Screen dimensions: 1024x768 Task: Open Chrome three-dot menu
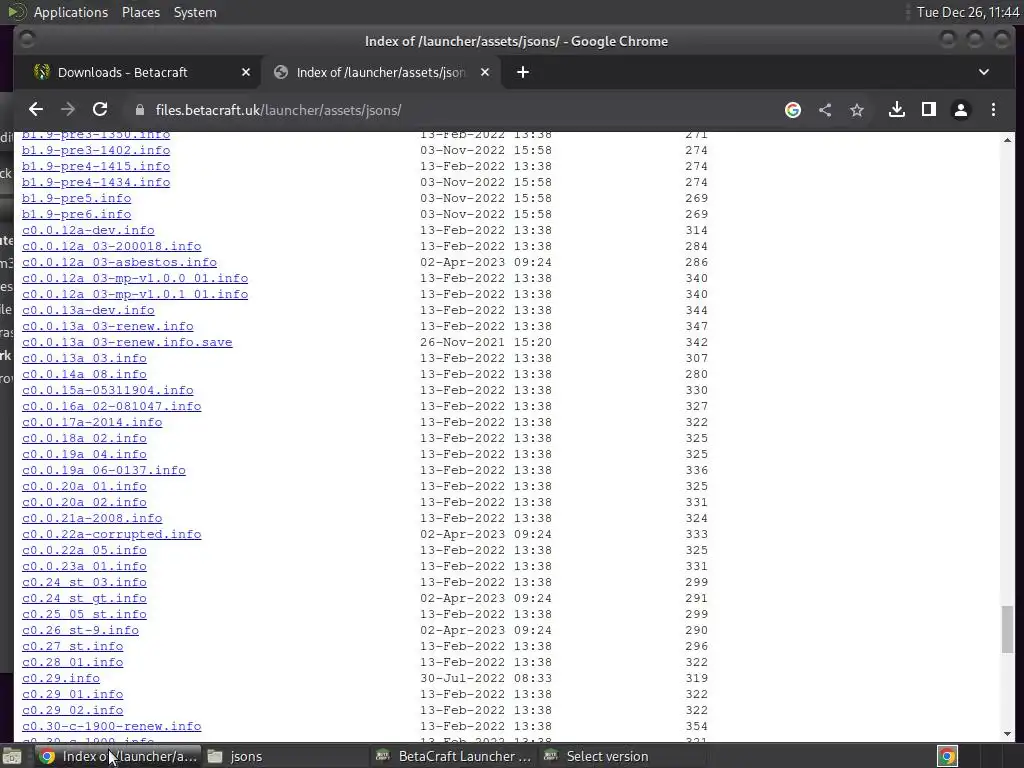[x=993, y=110]
